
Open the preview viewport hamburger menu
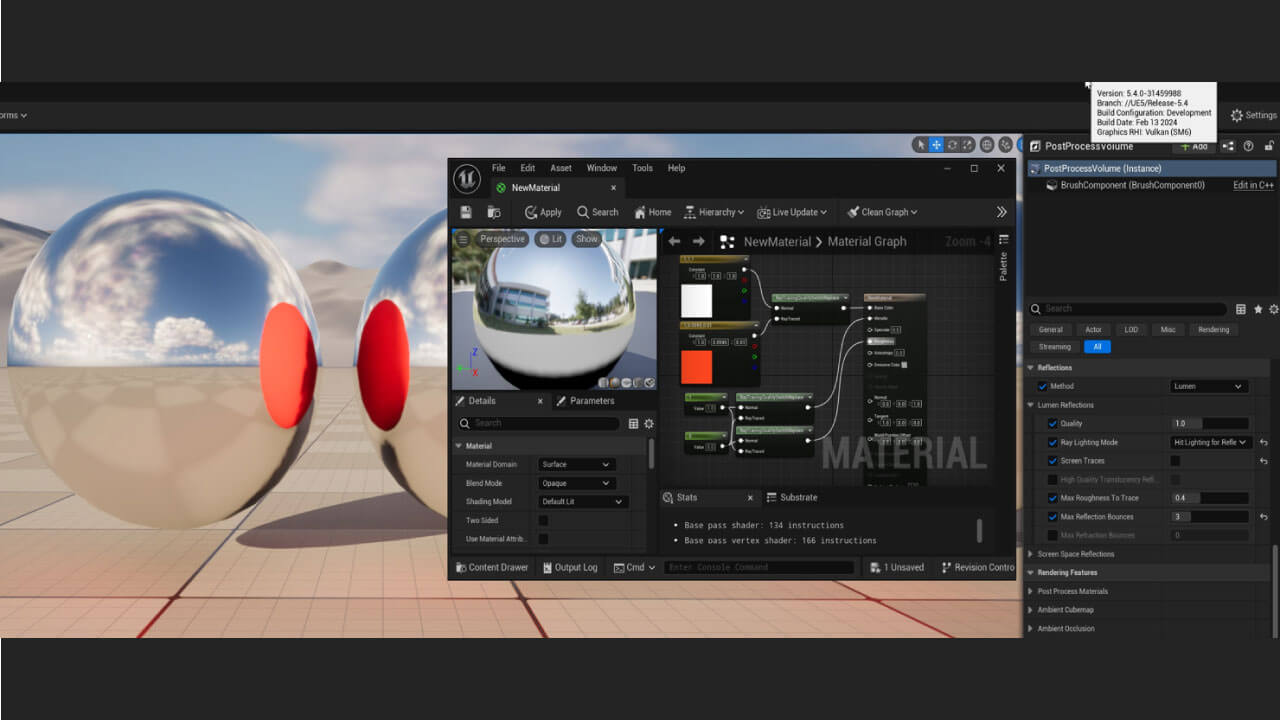pyautogui.click(x=463, y=239)
